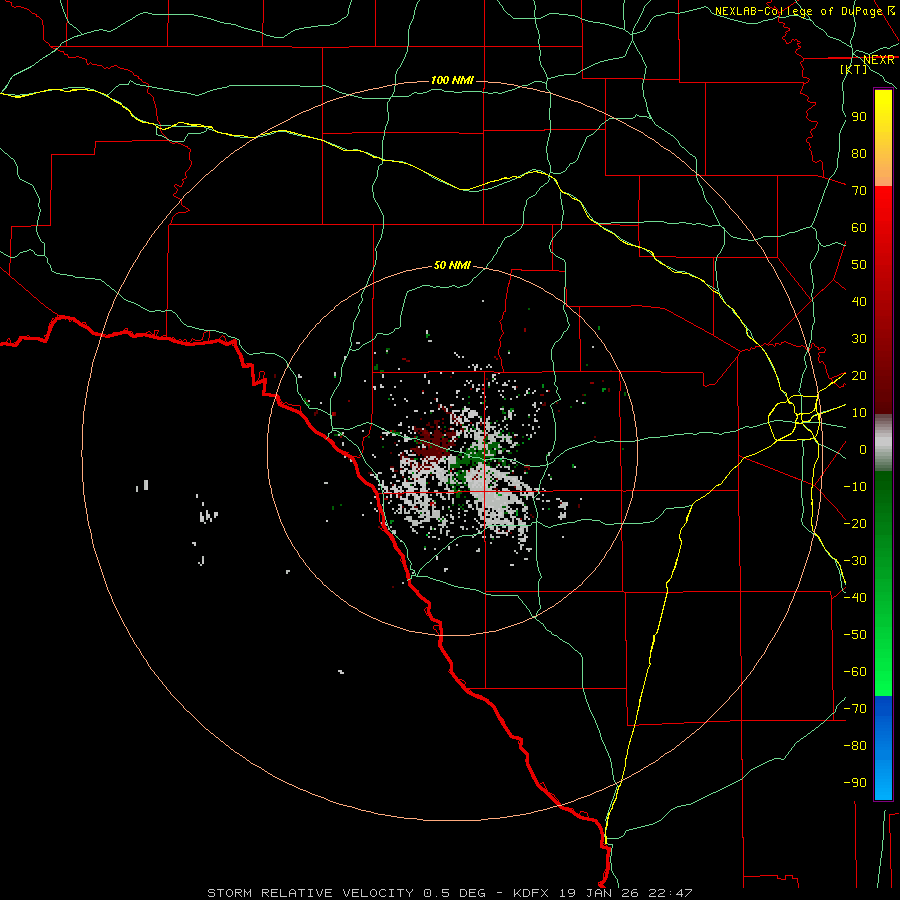Click the gray zero-velocity segment of the color bar
The height and width of the screenshot is (900, 900).
883,443
